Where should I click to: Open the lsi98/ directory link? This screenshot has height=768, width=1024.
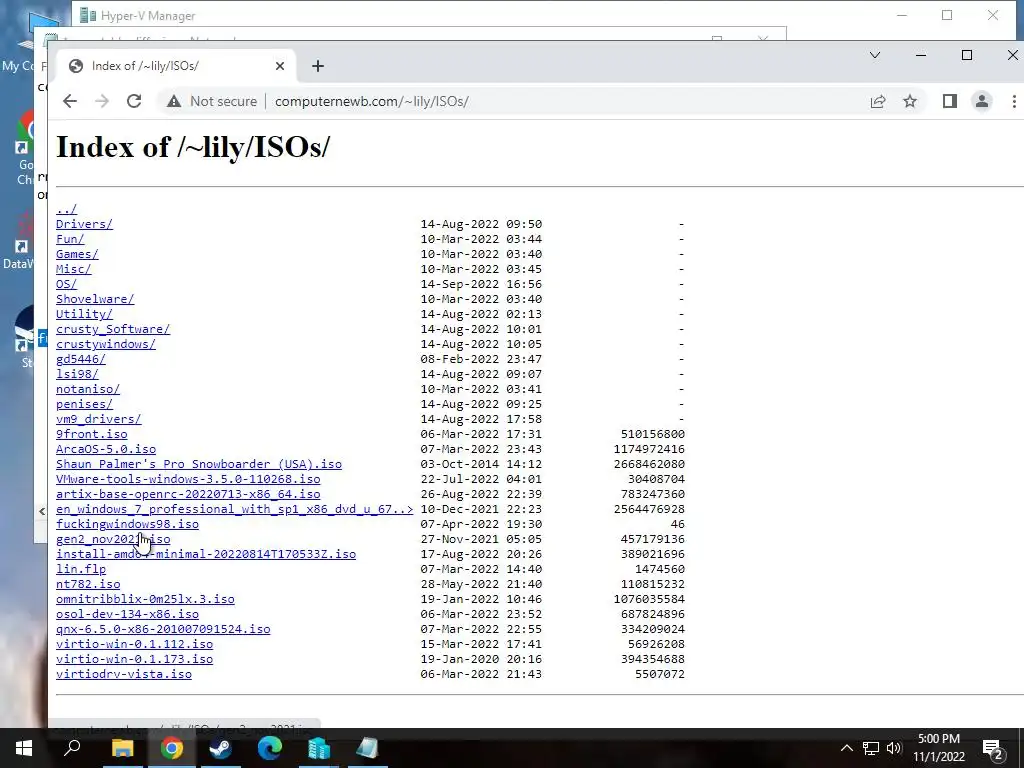(x=77, y=374)
